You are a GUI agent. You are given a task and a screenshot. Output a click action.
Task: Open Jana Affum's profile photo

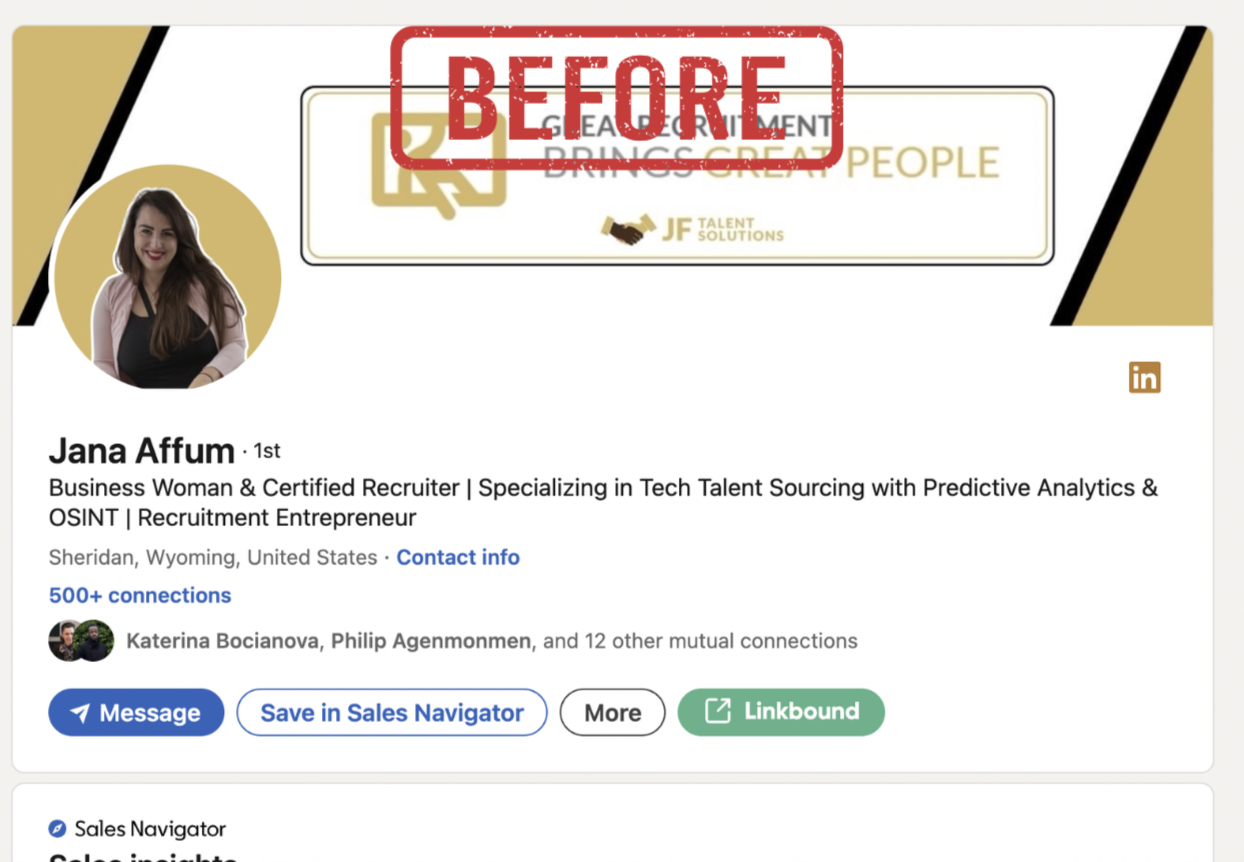167,276
